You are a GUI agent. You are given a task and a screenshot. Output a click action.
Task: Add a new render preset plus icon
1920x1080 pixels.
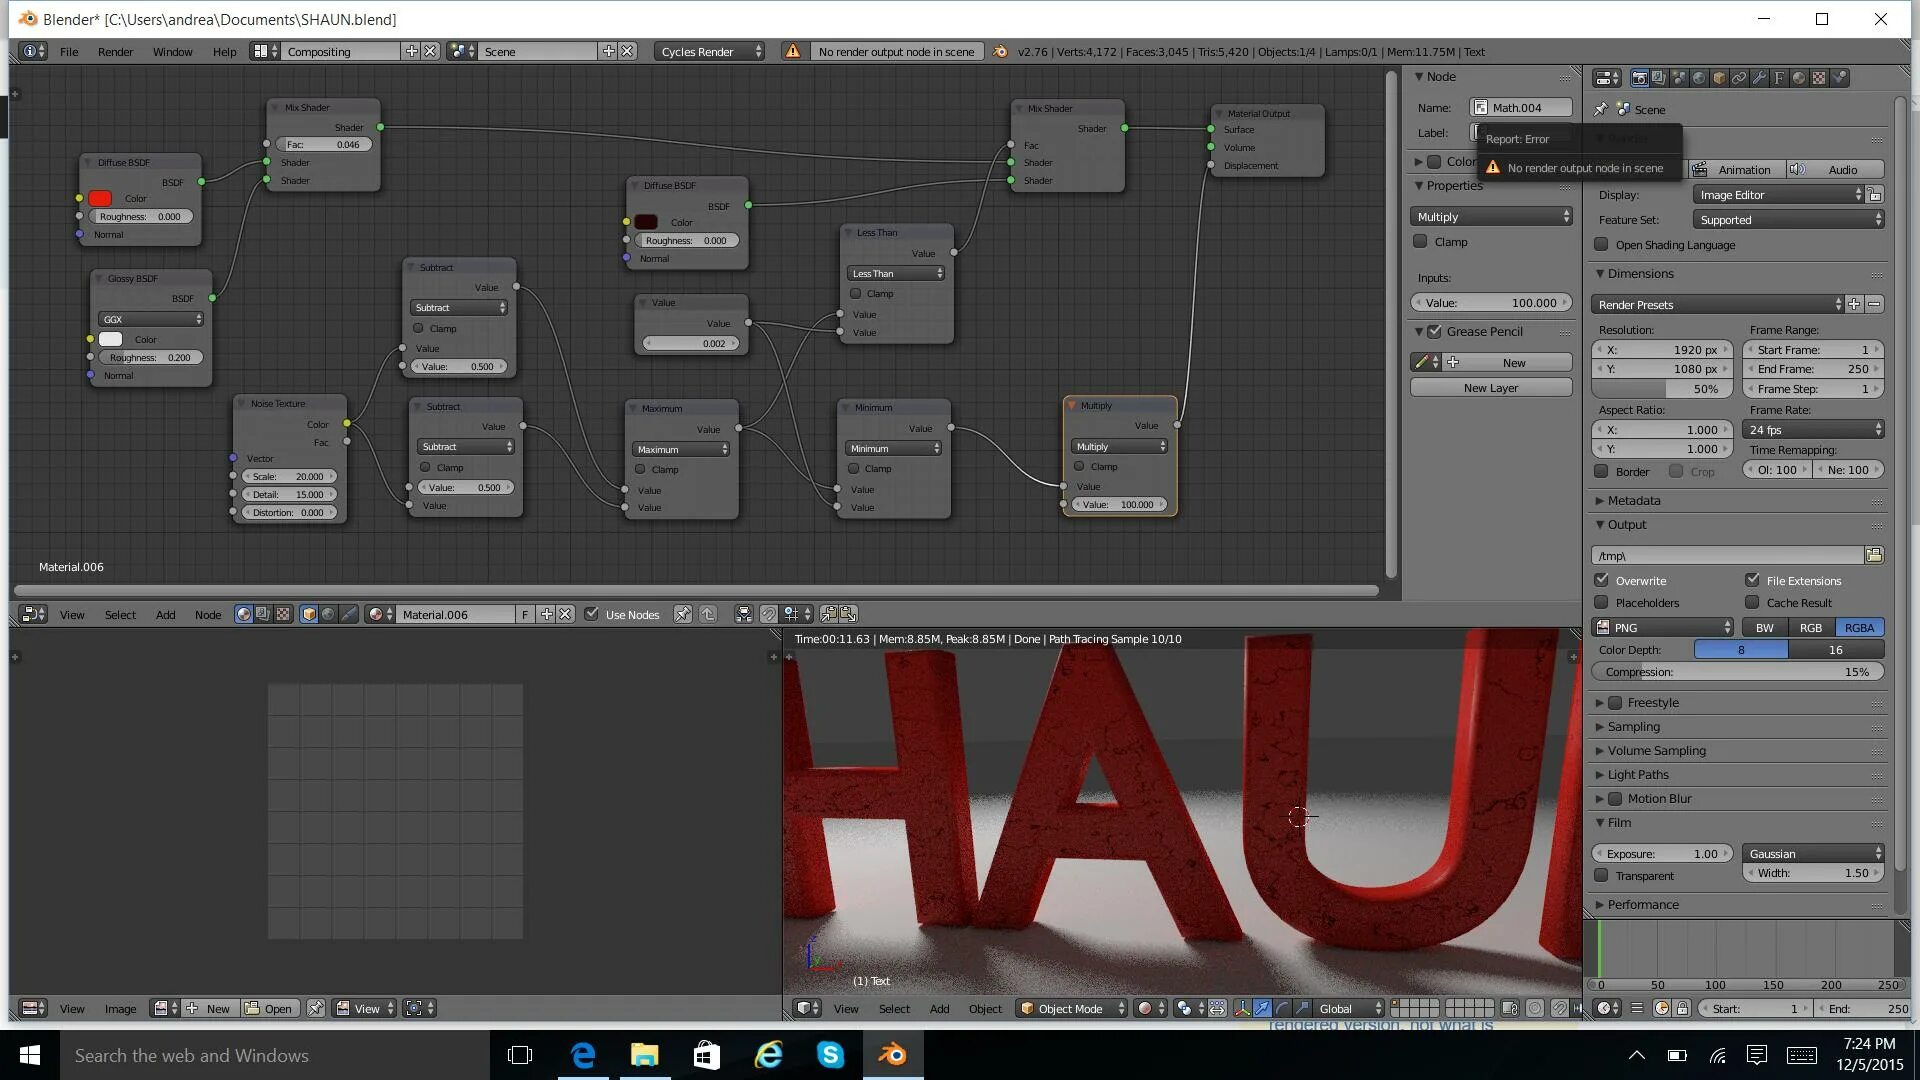point(1854,304)
